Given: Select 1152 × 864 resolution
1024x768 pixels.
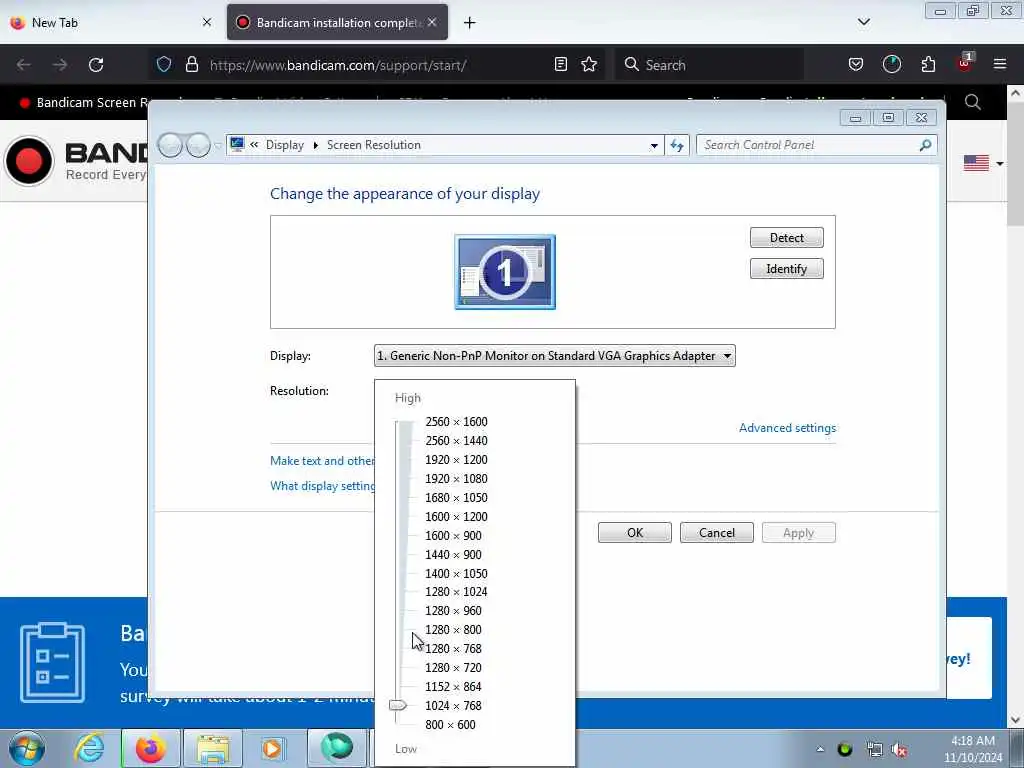Looking at the screenshot, I should tap(453, 686).
